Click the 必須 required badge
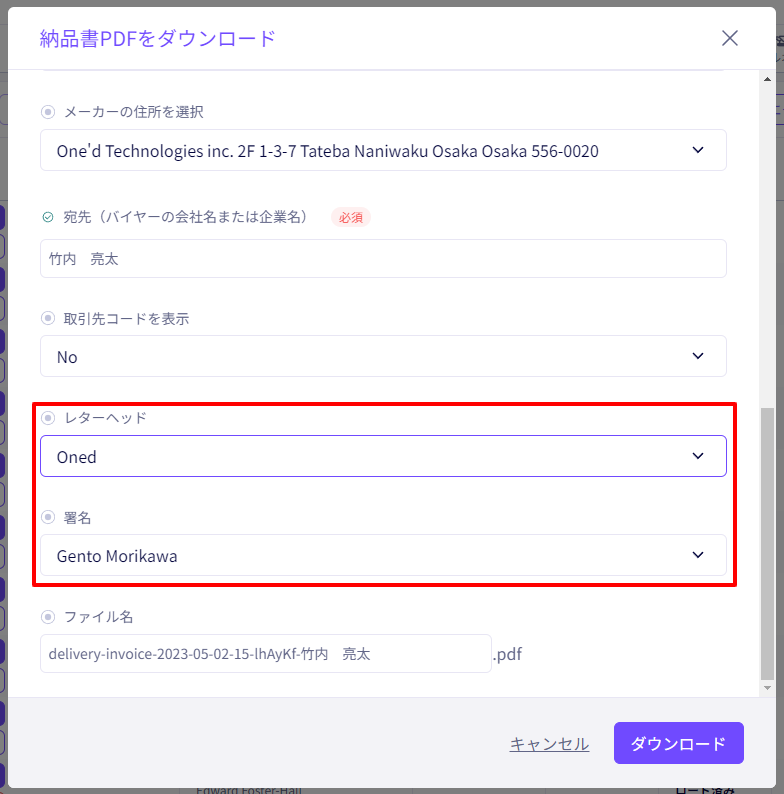Screen dimensions: 784x794 pos(351,217)
